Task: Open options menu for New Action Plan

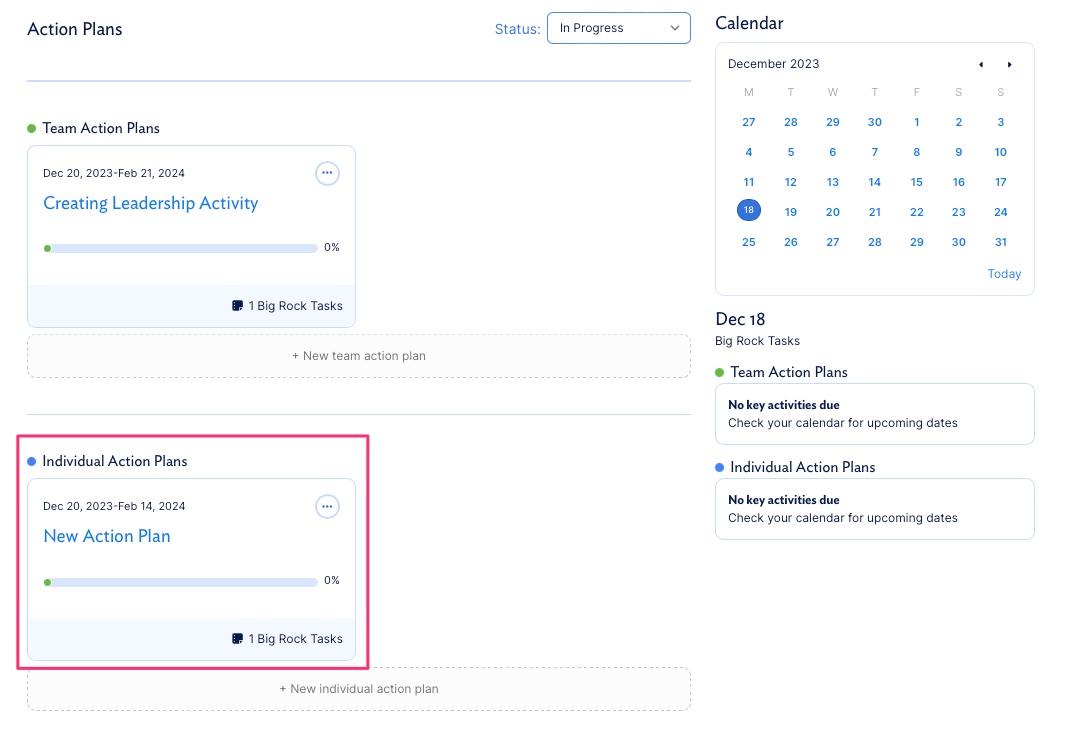Action: click(327, 506)
